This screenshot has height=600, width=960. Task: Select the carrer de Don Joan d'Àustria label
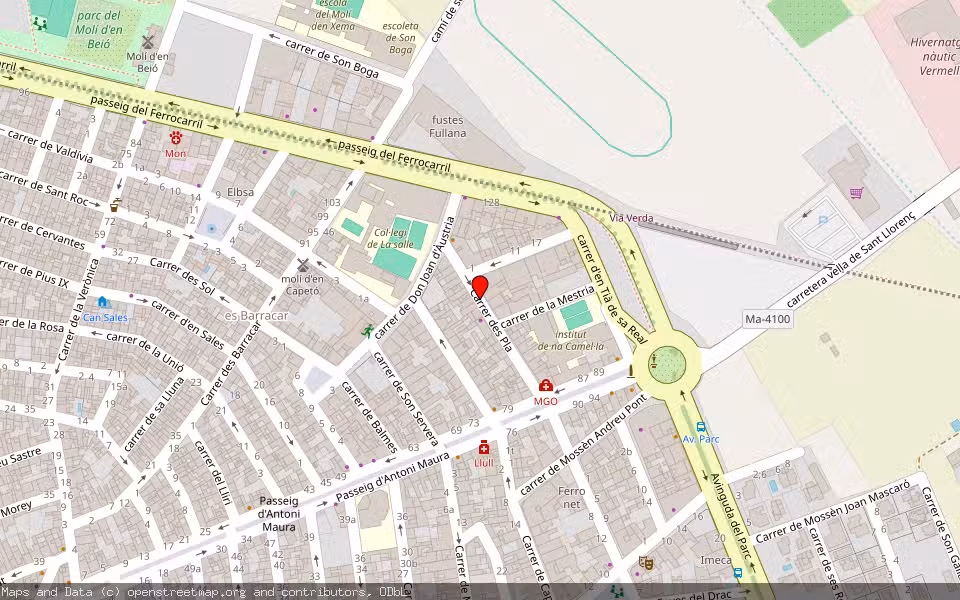416,277
